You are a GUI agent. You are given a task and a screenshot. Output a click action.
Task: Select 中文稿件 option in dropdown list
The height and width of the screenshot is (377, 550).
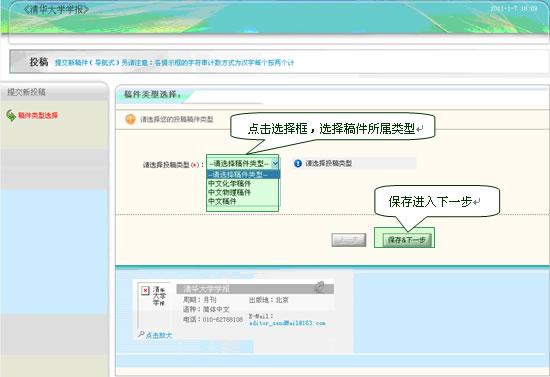[x=222, y=201]
